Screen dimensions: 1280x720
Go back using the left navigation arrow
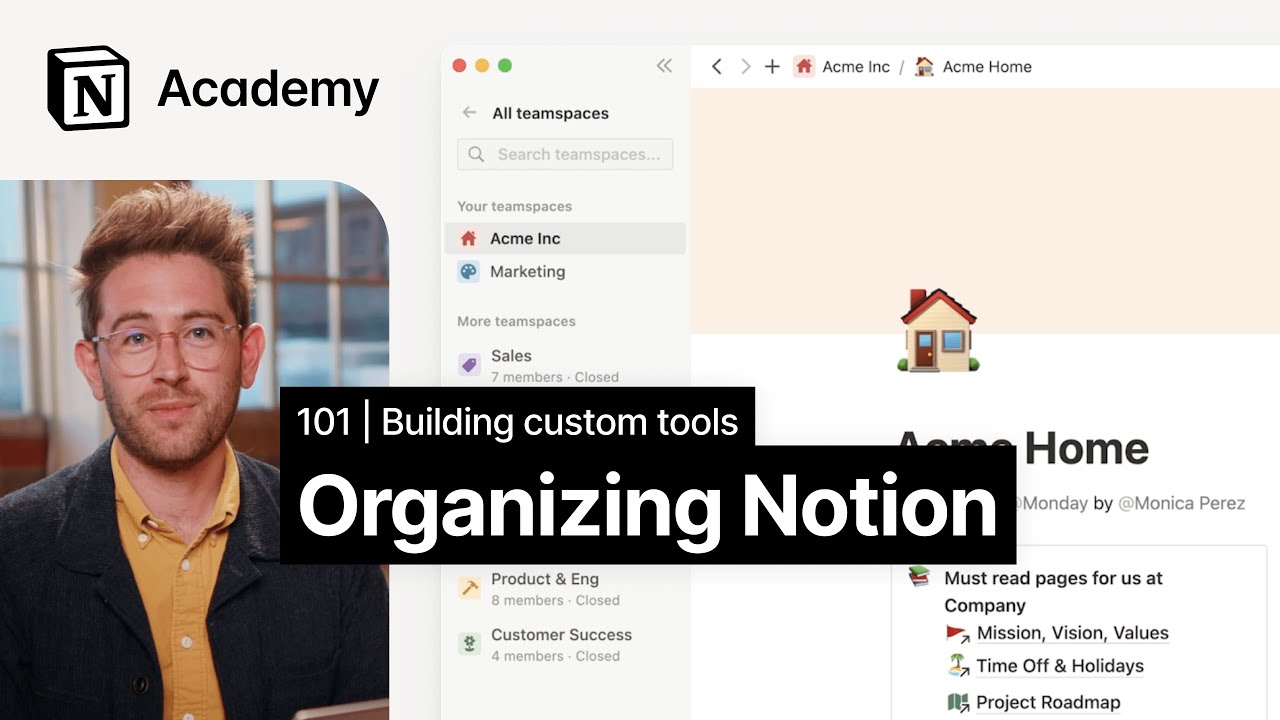point(716,67)
